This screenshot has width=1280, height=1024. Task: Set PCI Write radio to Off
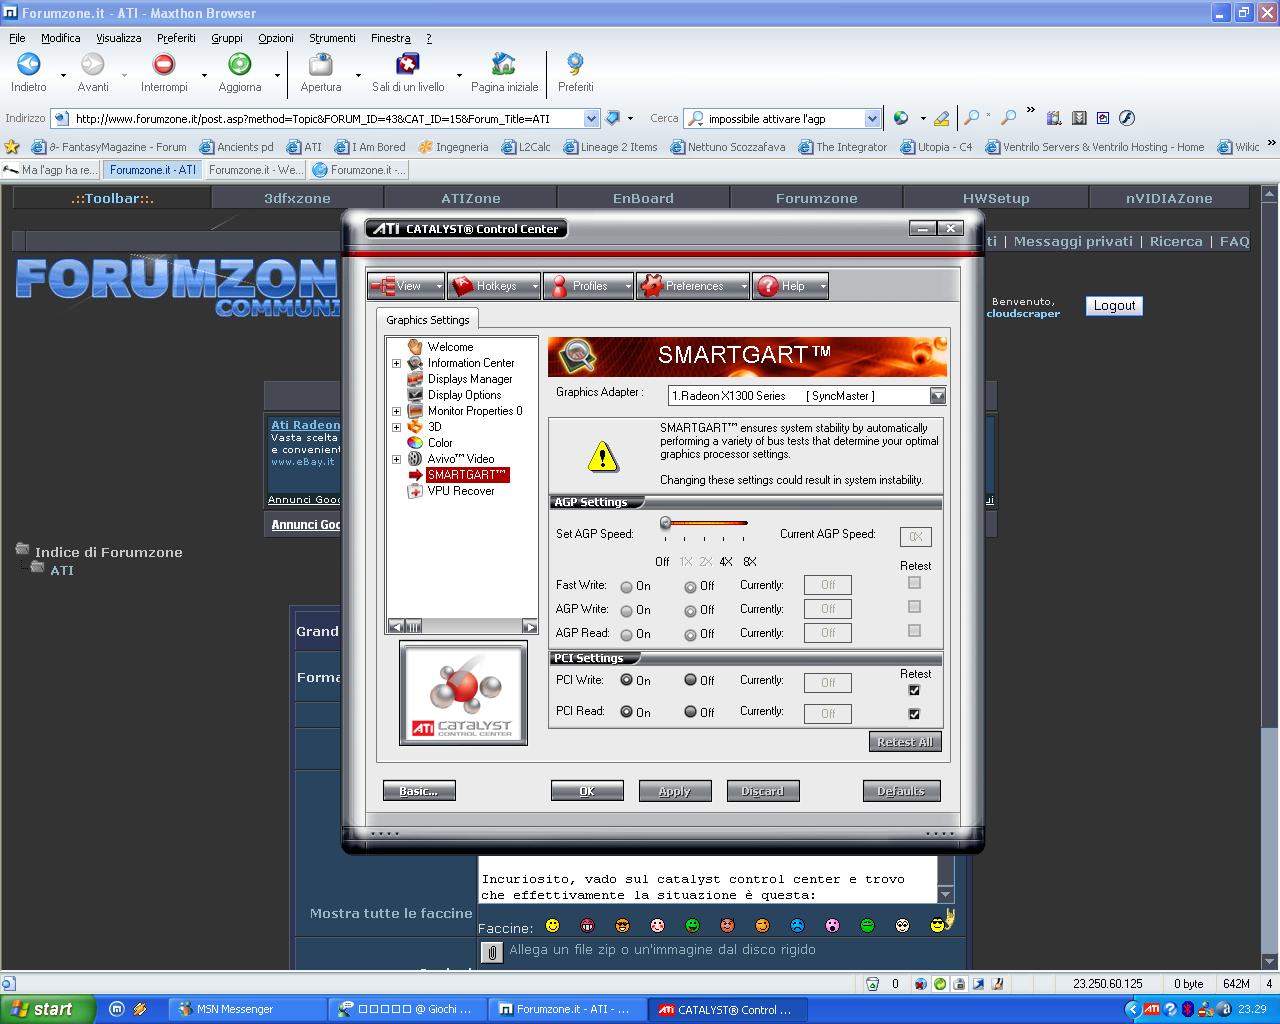(x=690, y=680)
